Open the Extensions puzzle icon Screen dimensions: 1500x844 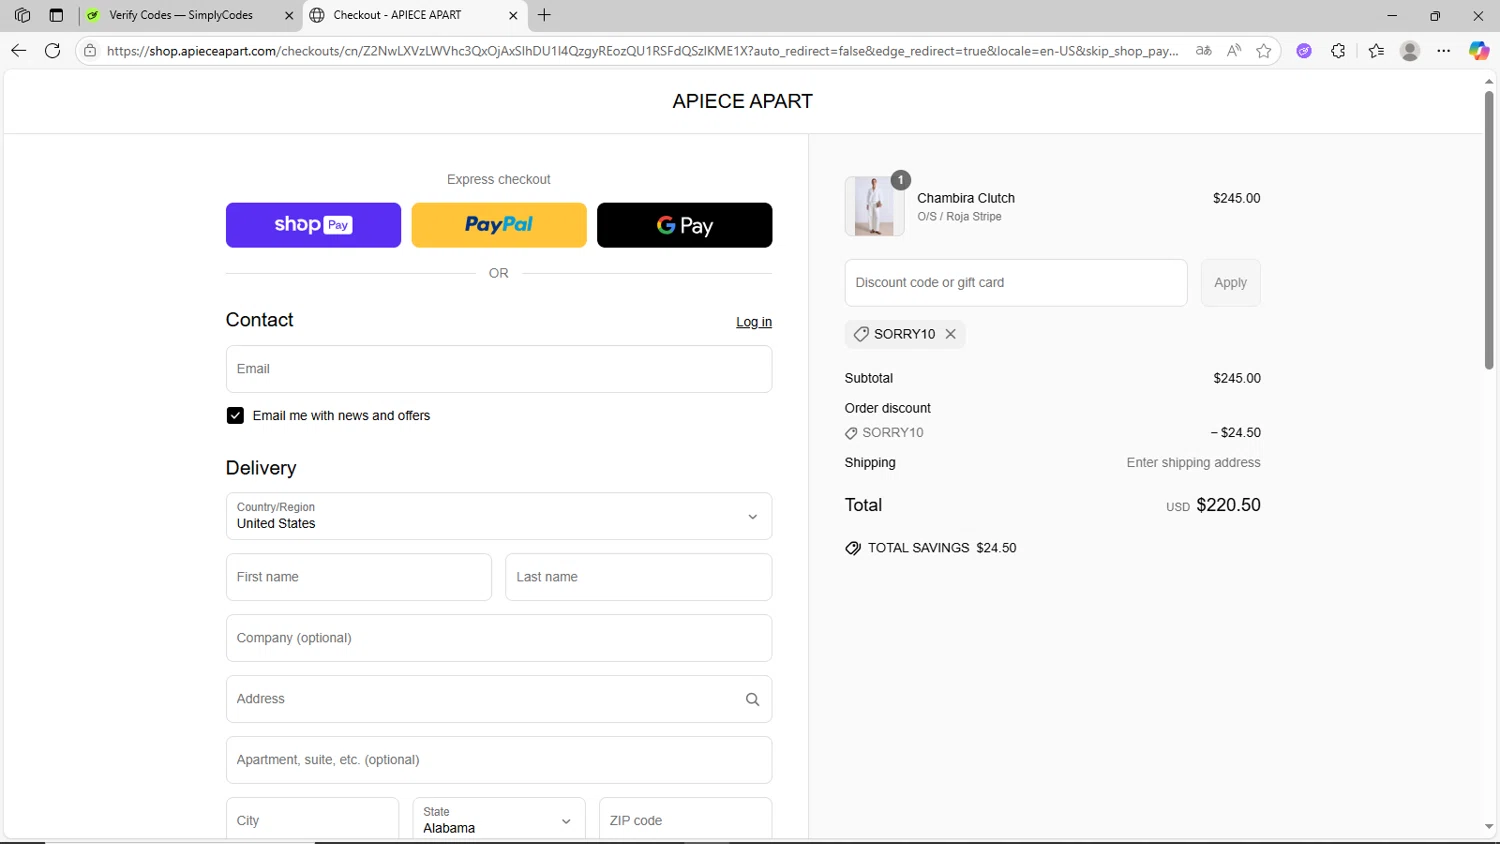1338,51
